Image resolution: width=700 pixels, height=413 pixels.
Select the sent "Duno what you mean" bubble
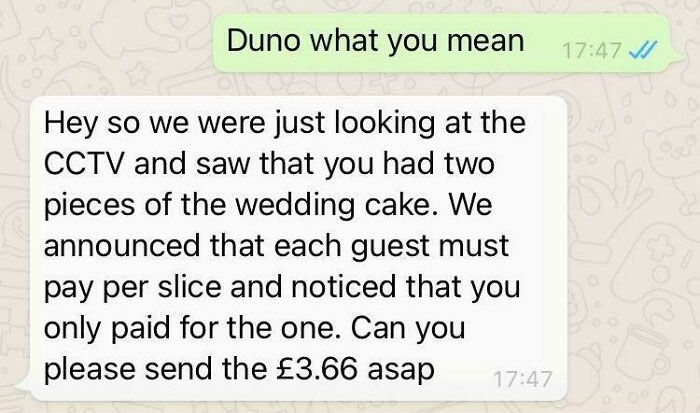441,43
